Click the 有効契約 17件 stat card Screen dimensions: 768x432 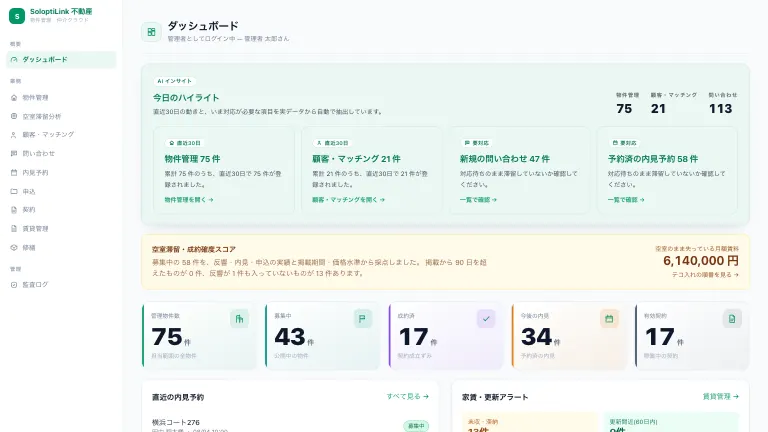[692, 336]
